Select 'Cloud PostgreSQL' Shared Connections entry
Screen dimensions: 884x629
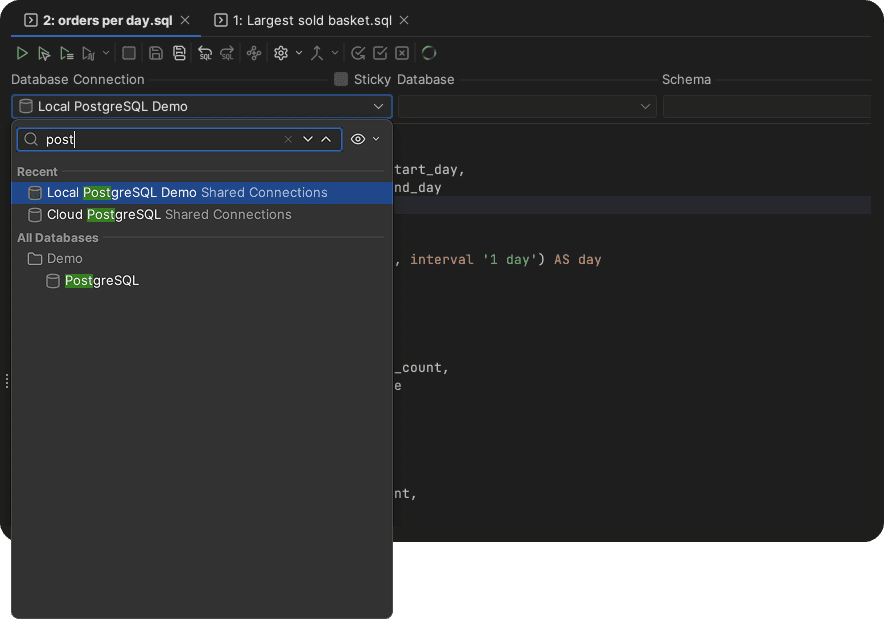pos(202,215)
